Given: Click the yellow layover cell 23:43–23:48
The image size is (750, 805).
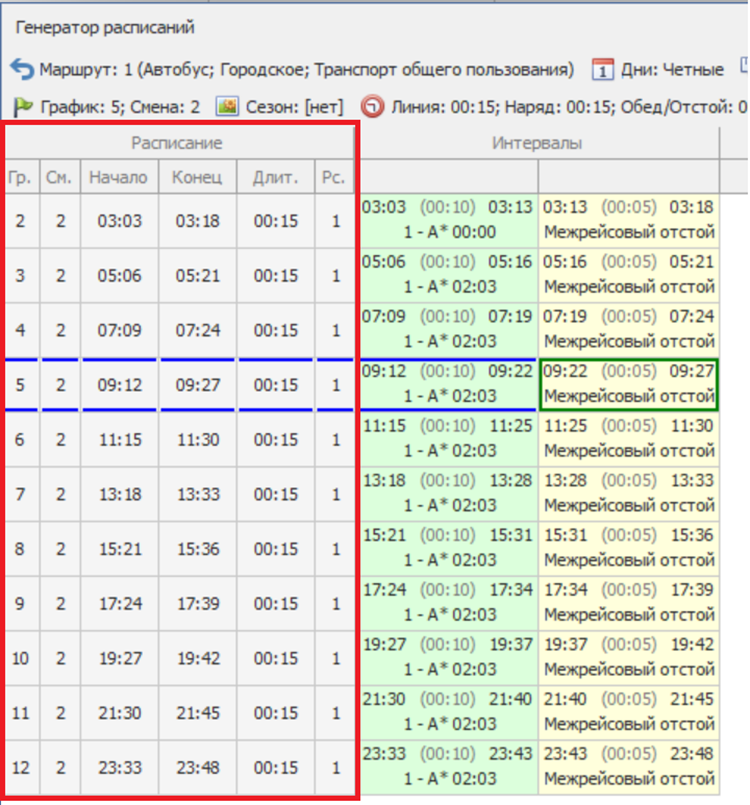Looking at the screenshot, I should [628, 768].
